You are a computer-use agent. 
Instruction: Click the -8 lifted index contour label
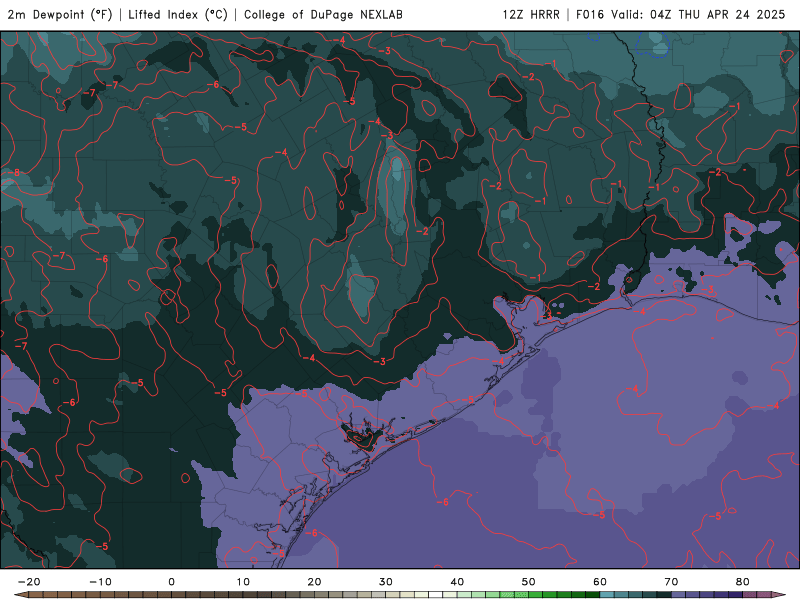click(x=14, y=173)
